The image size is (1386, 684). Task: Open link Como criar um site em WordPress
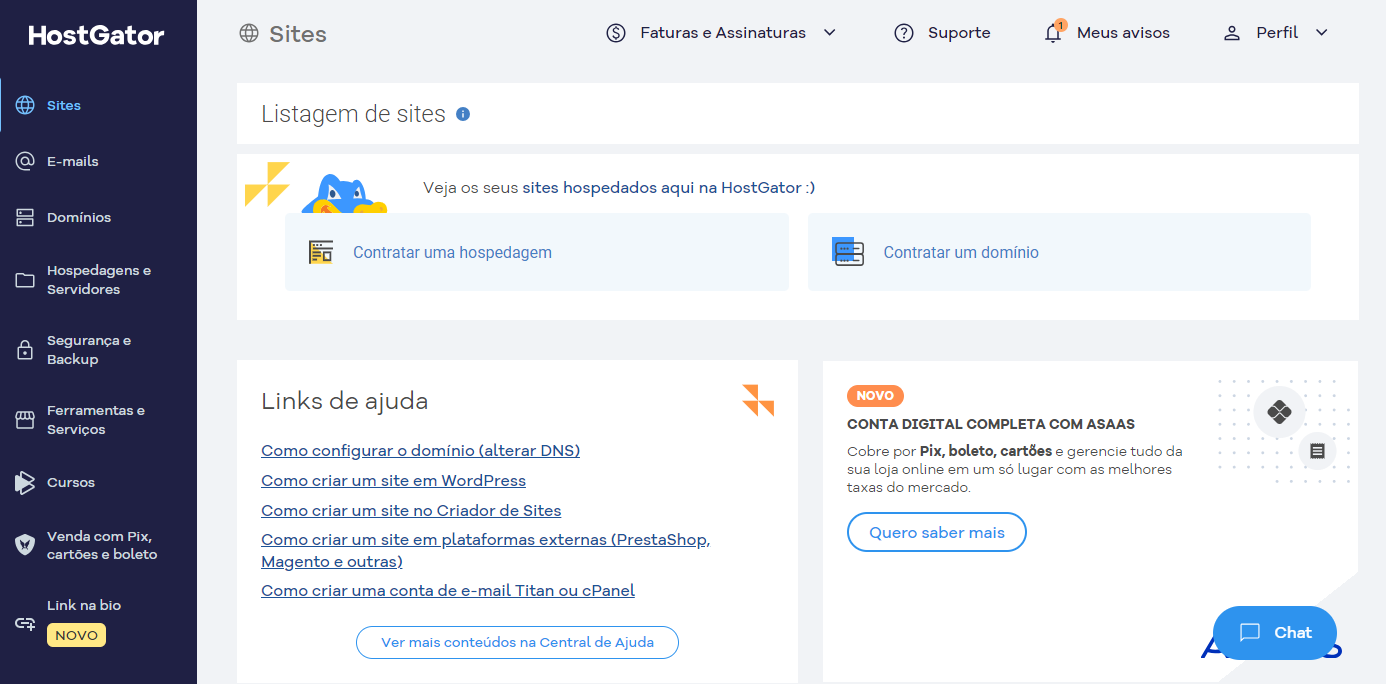(393, 481)
